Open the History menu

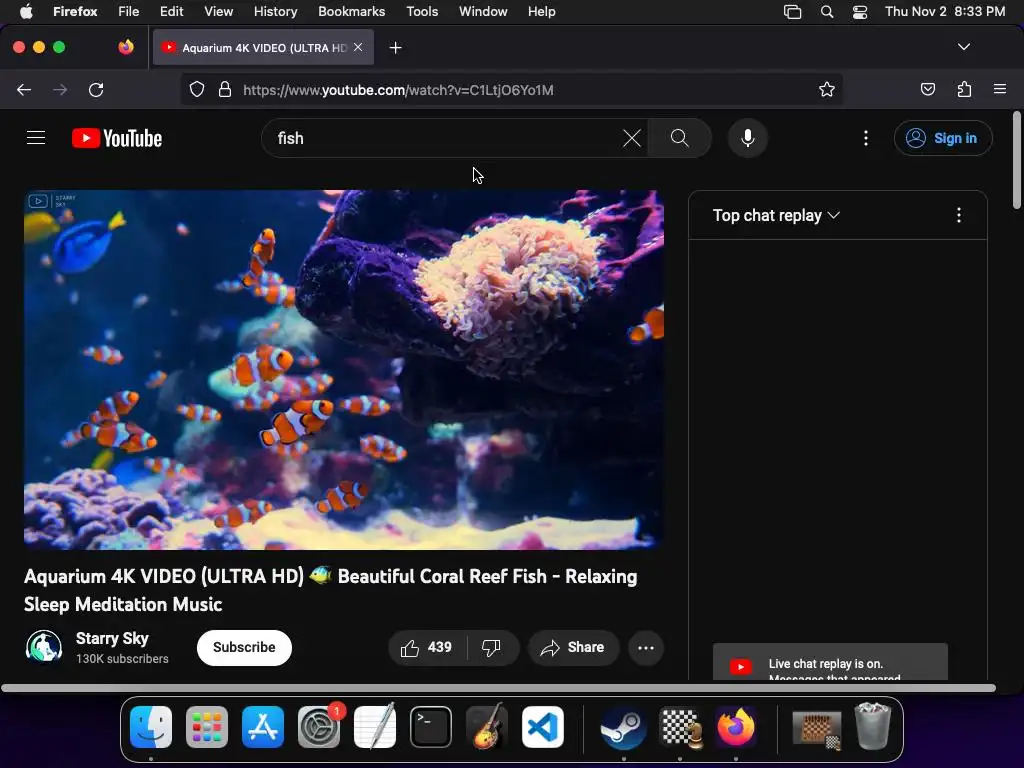[x=276, y=11]
